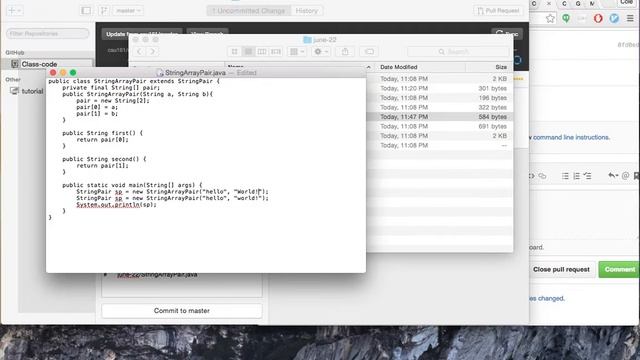Screen dimensions: 640x360
Task: Switch Finder to cover flow view
Action: (x=276, y=51)
